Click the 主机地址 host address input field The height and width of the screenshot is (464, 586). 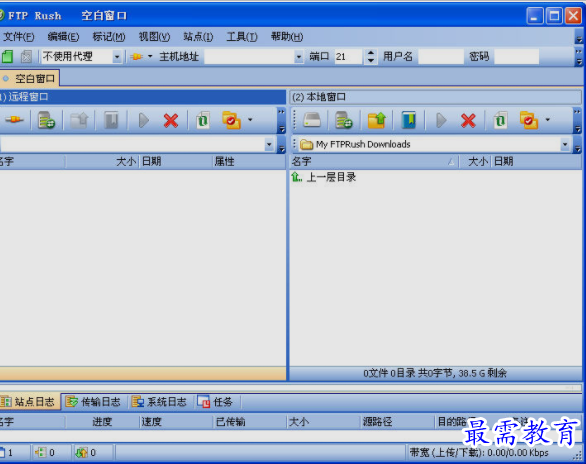pyautogui.click(x=249, y=57)
